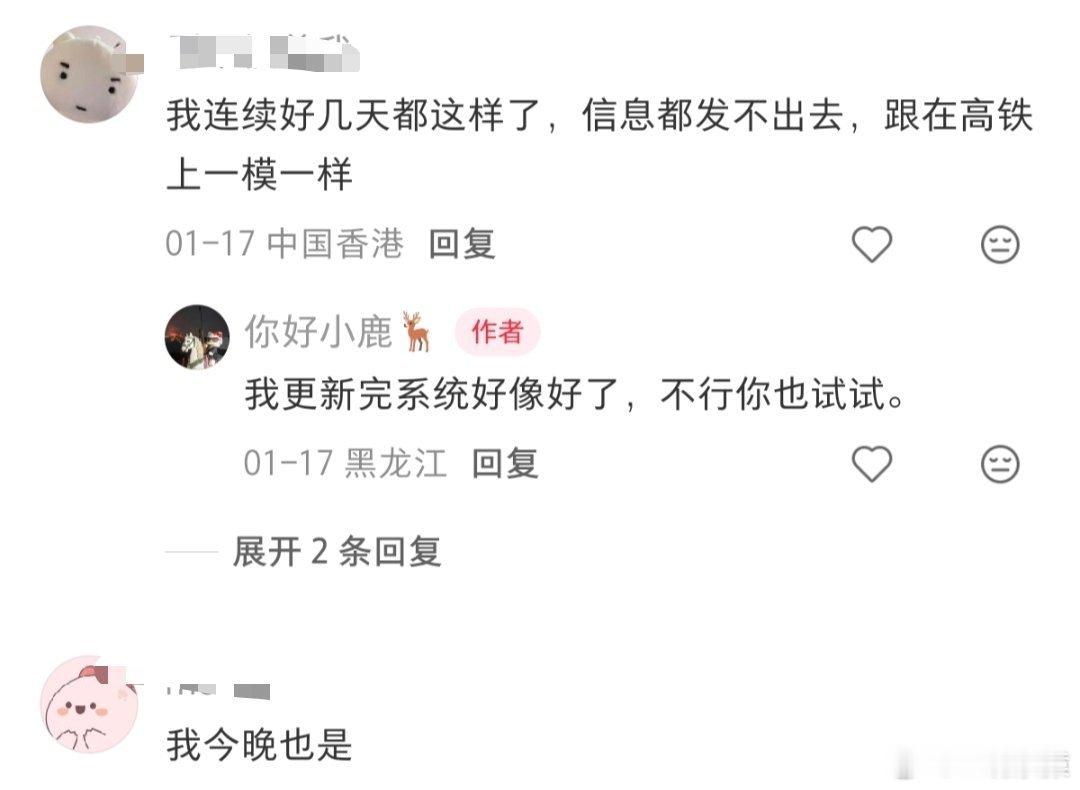Tap the expressionless emoji on the author's reply
This screenshot has width=1080, height=790.
pyautogui.click(x=1000, y=464)
